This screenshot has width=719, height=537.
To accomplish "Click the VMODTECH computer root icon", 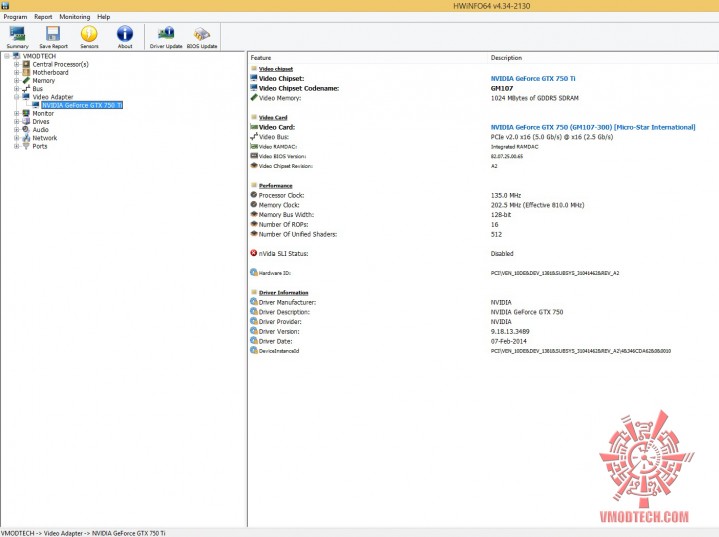I will pos(17,56).
